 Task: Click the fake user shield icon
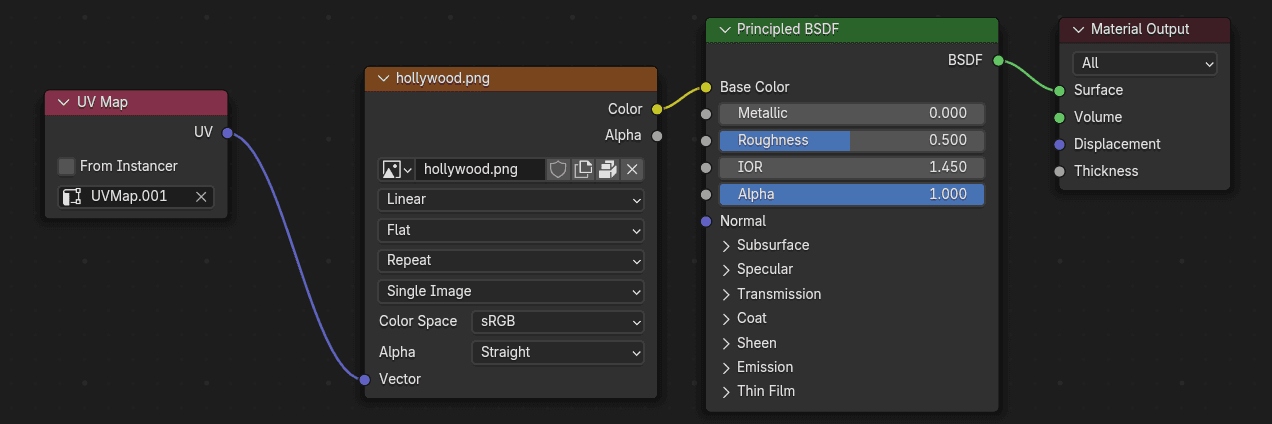tap(559, 169)
